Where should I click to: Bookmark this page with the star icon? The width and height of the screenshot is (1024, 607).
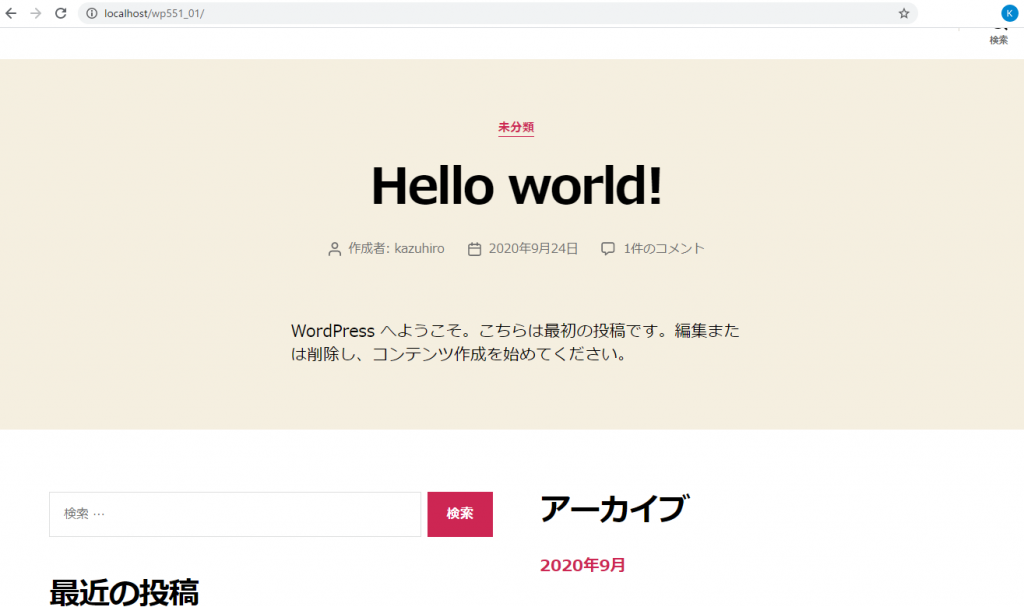click(x=903, y=13)
